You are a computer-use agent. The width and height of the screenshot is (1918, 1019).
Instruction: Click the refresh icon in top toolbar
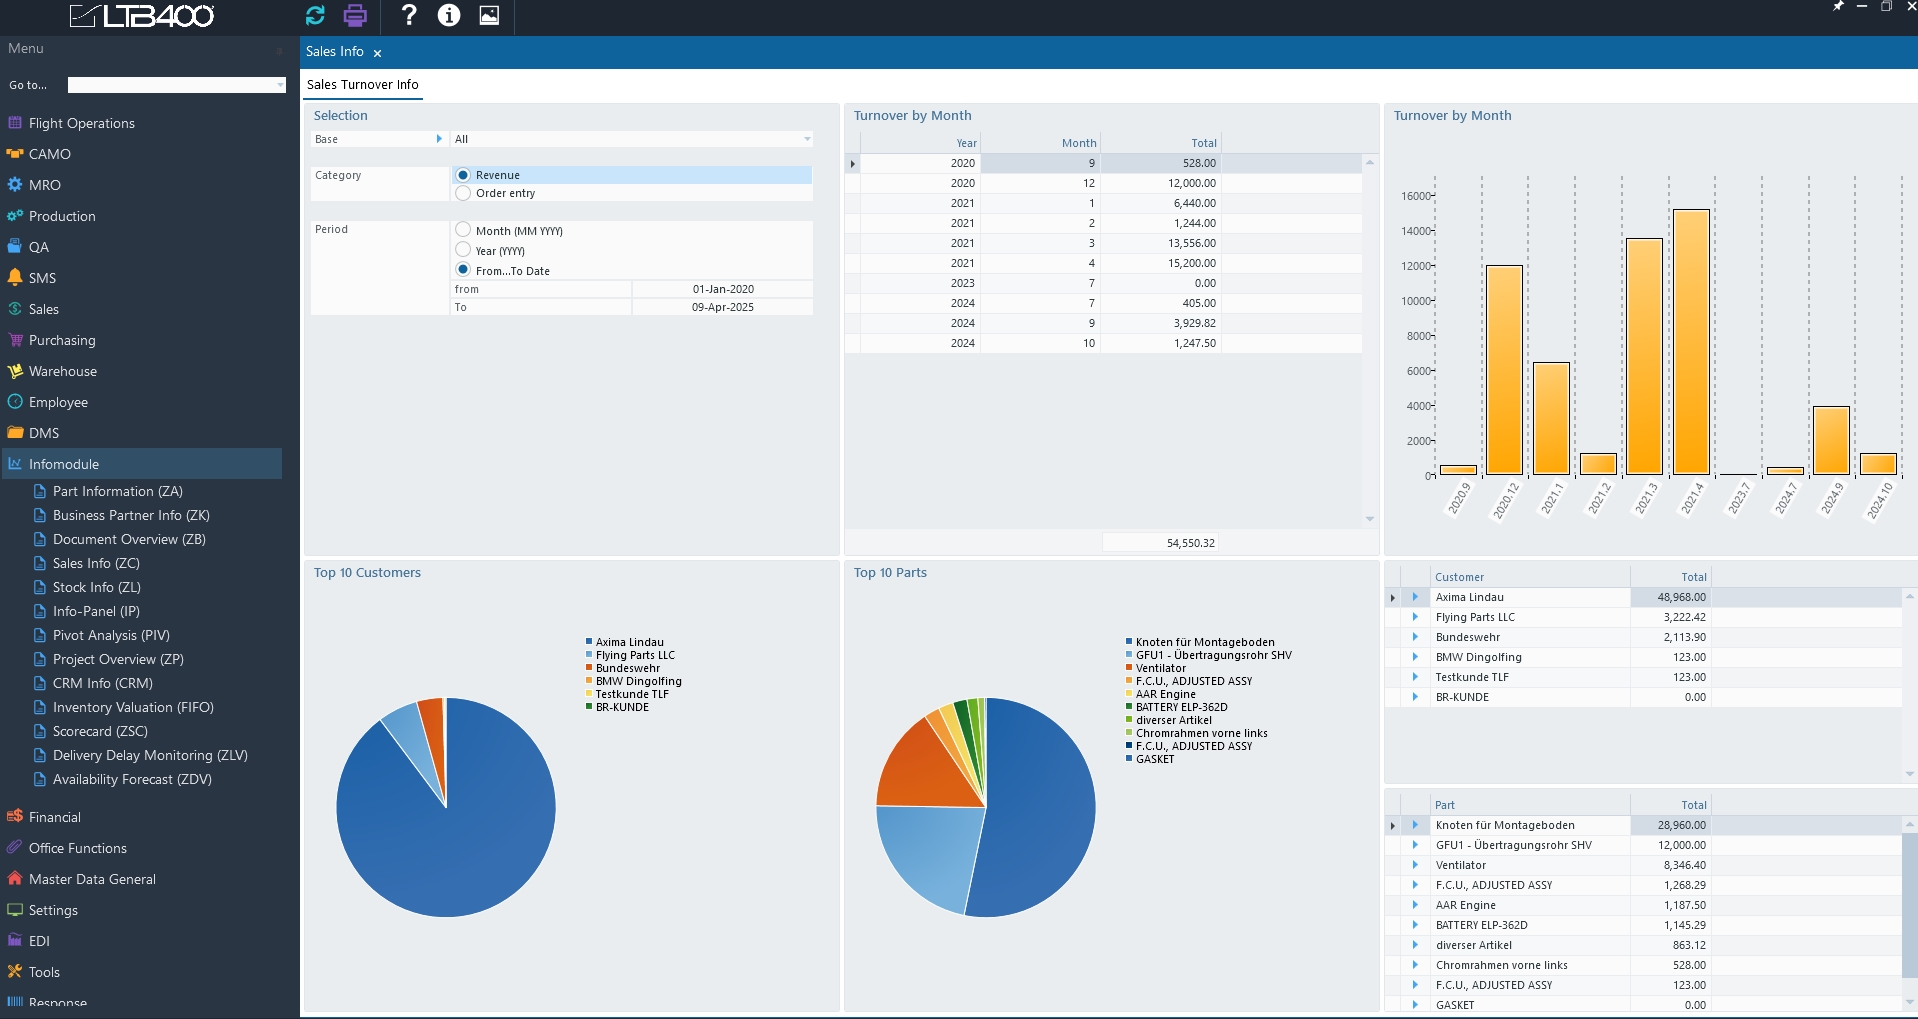315,15
